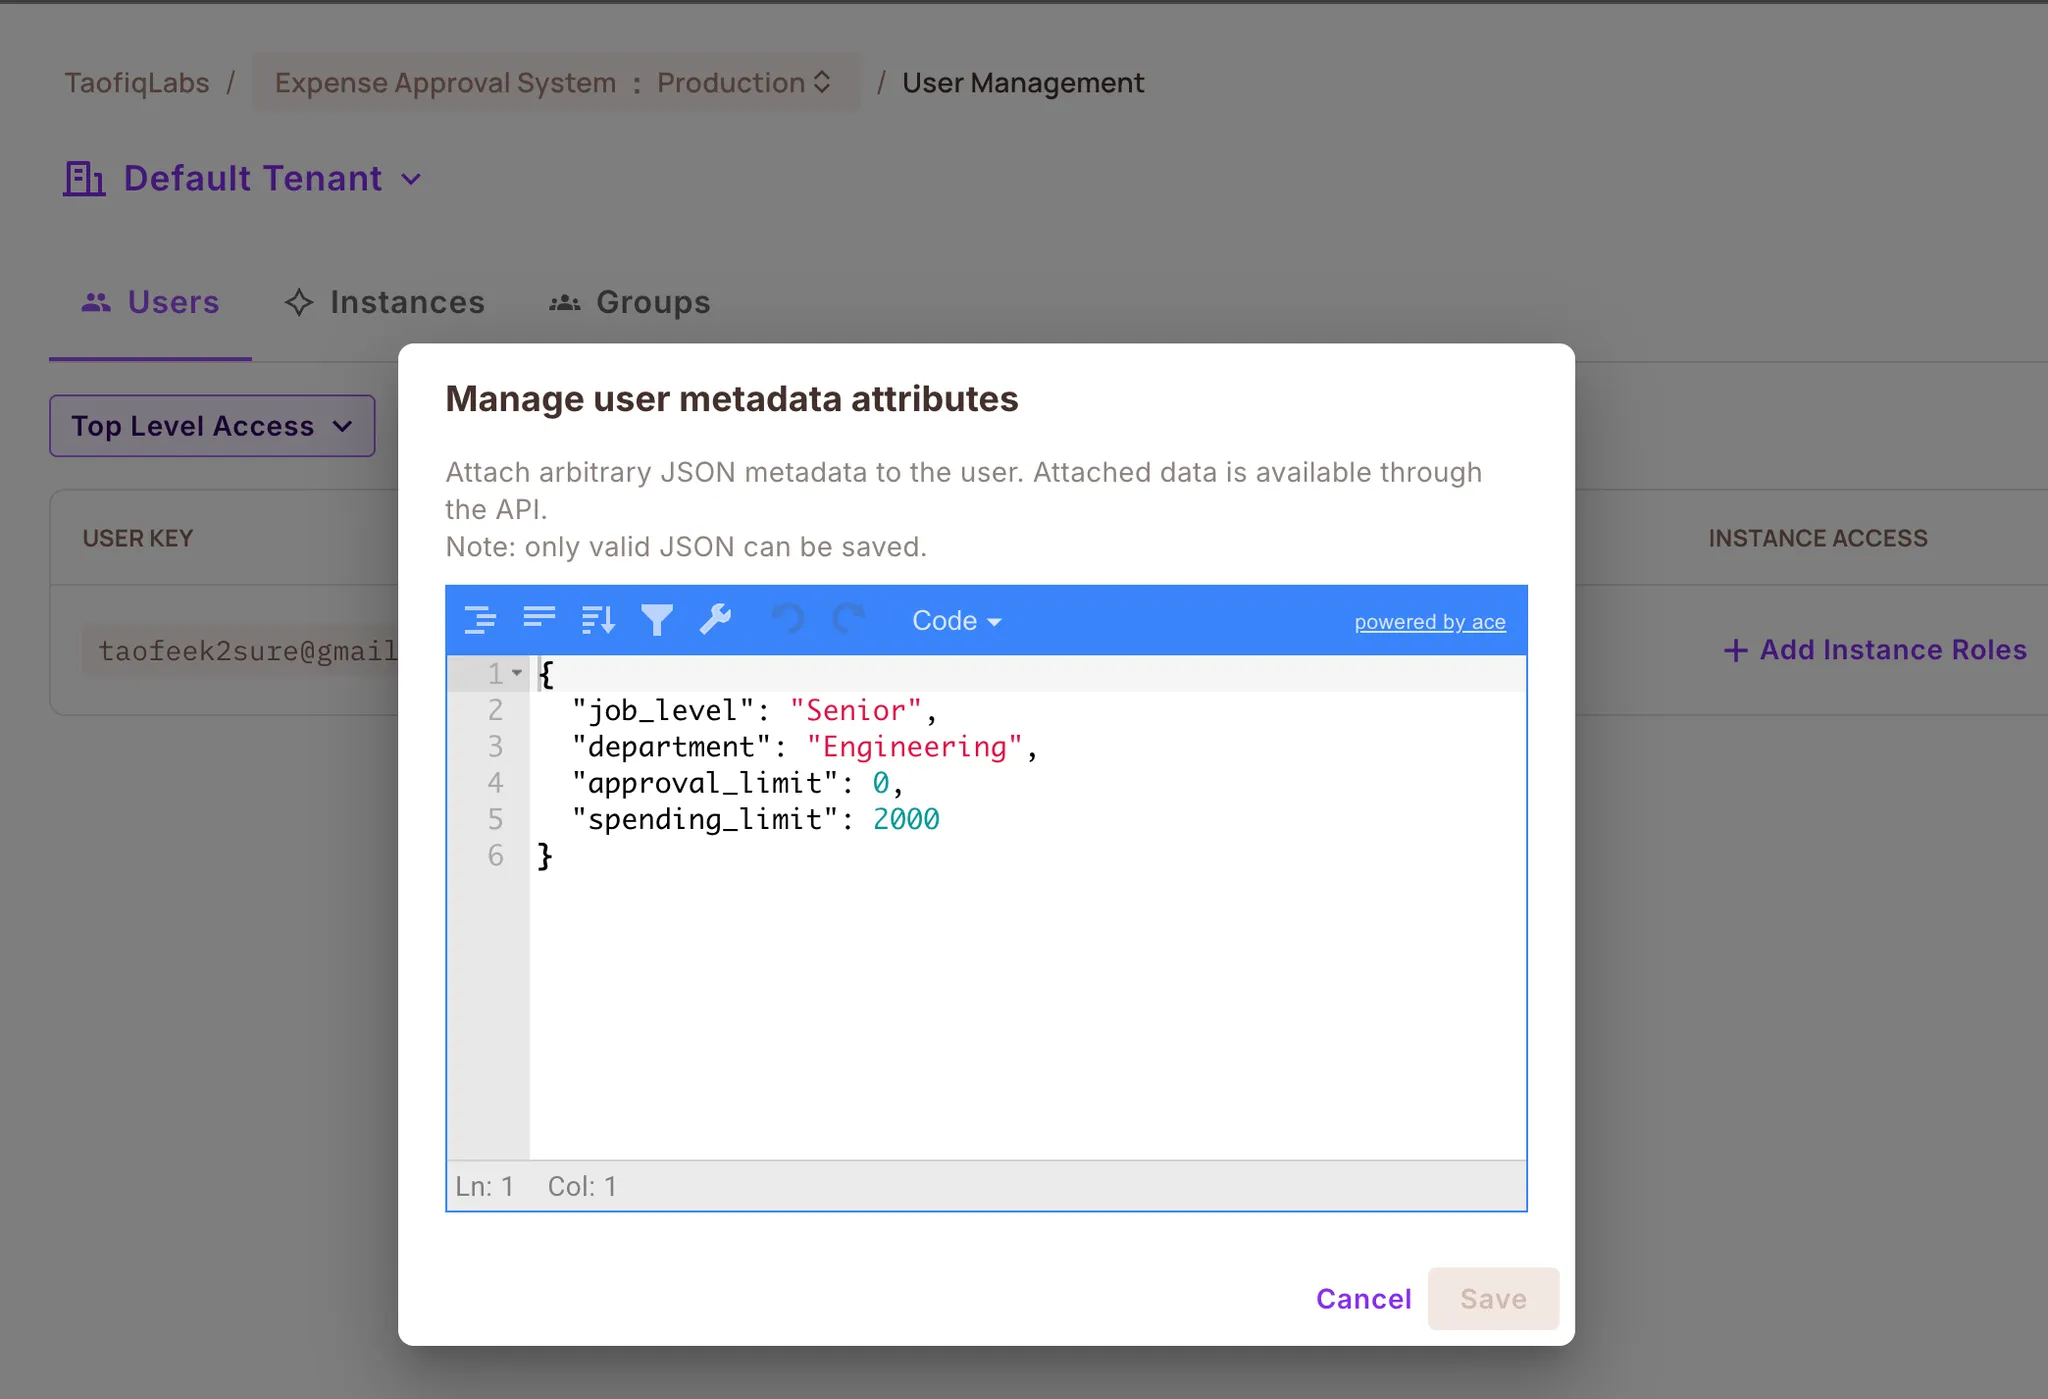Click the filter funnel icon
The height and width of the screenshot is (1399, 2048).
657,621
